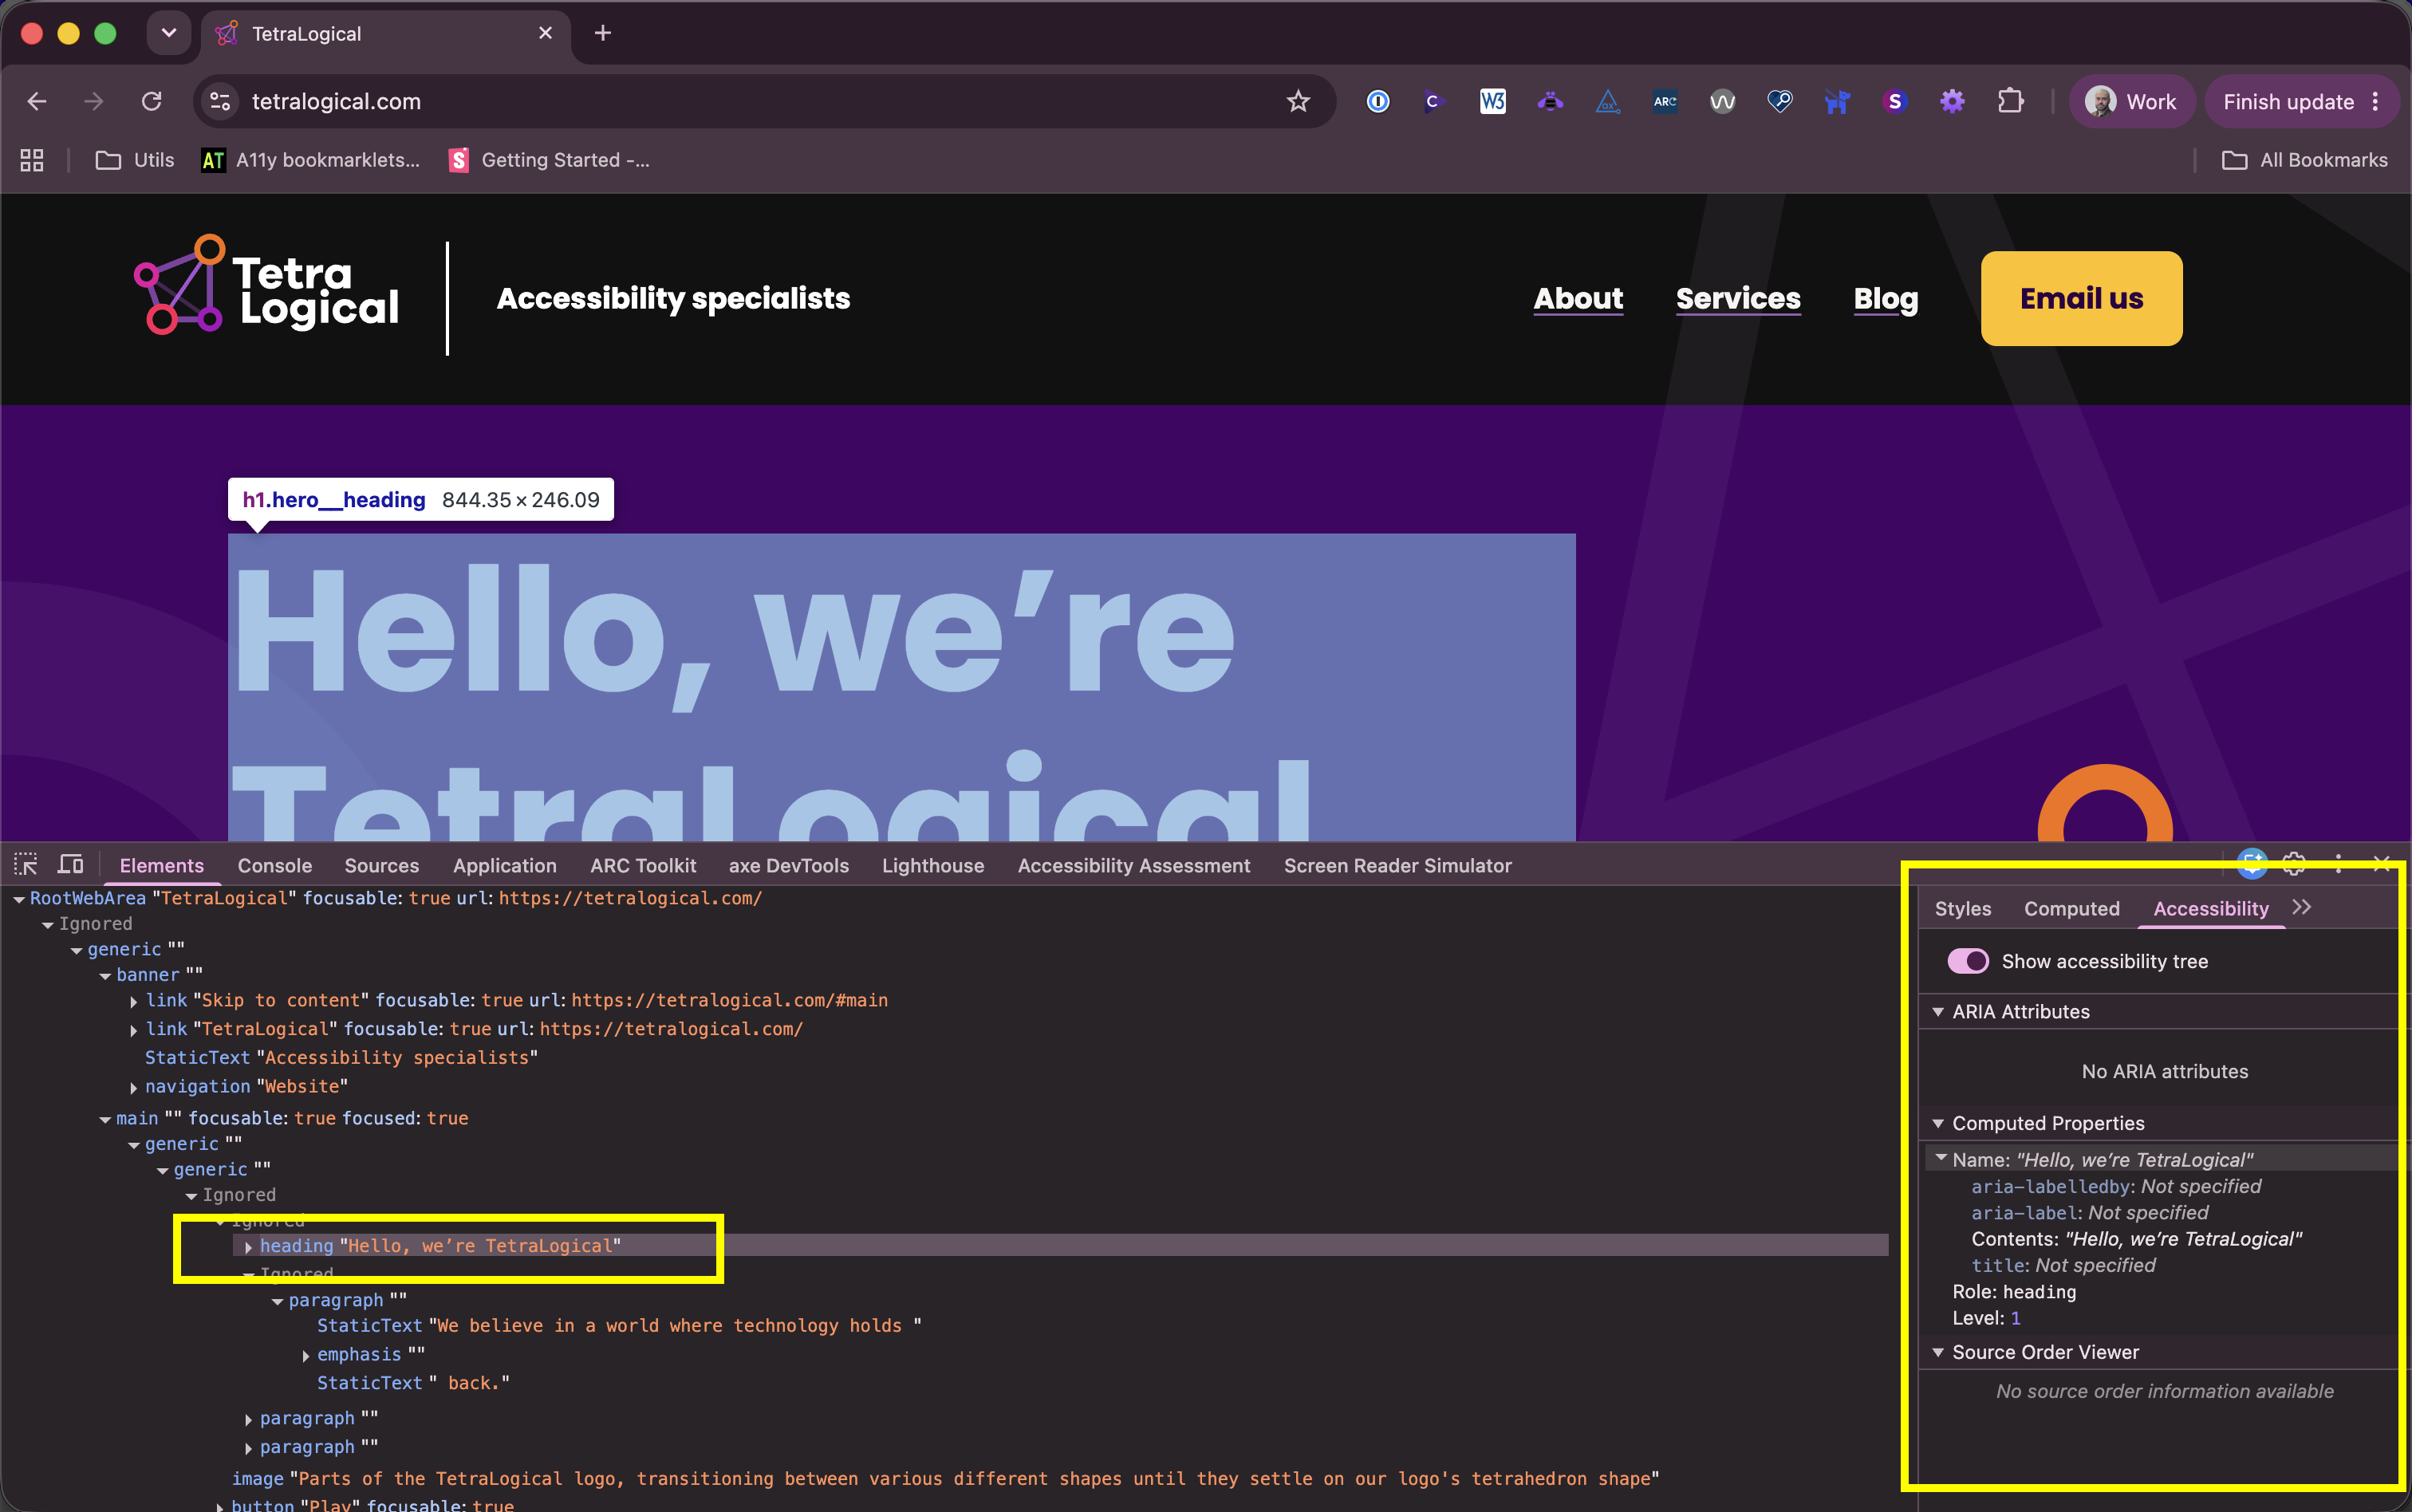Screen dimensions: 2412x1512
Task: Collapse the banner node in the tree
Action: [x=105, y=976]
